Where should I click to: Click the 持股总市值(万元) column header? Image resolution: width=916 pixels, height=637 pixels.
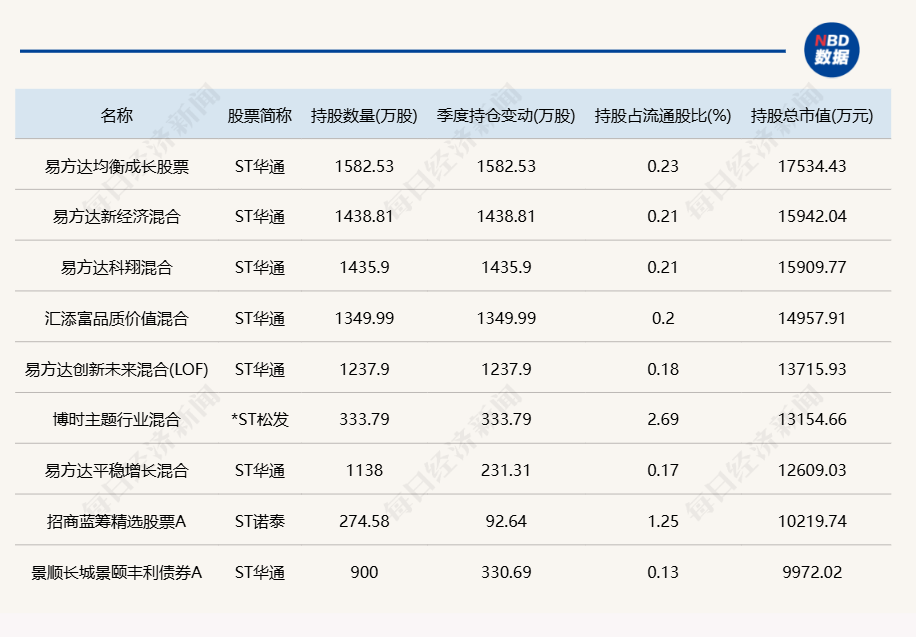(811, 115)
